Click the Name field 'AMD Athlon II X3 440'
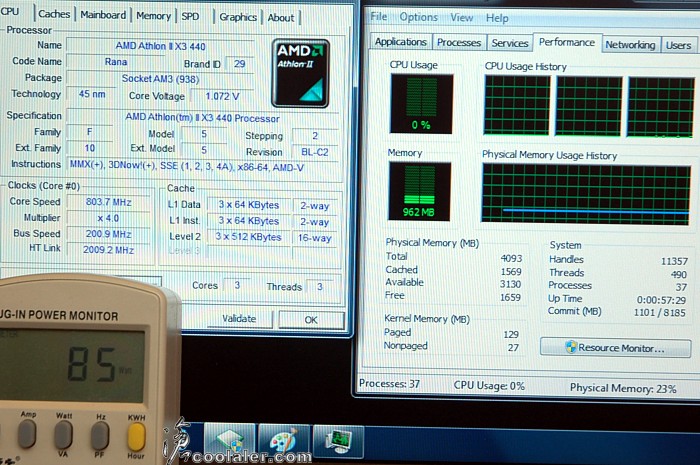The height and width of the screenshot is (465, 700). 160,46
